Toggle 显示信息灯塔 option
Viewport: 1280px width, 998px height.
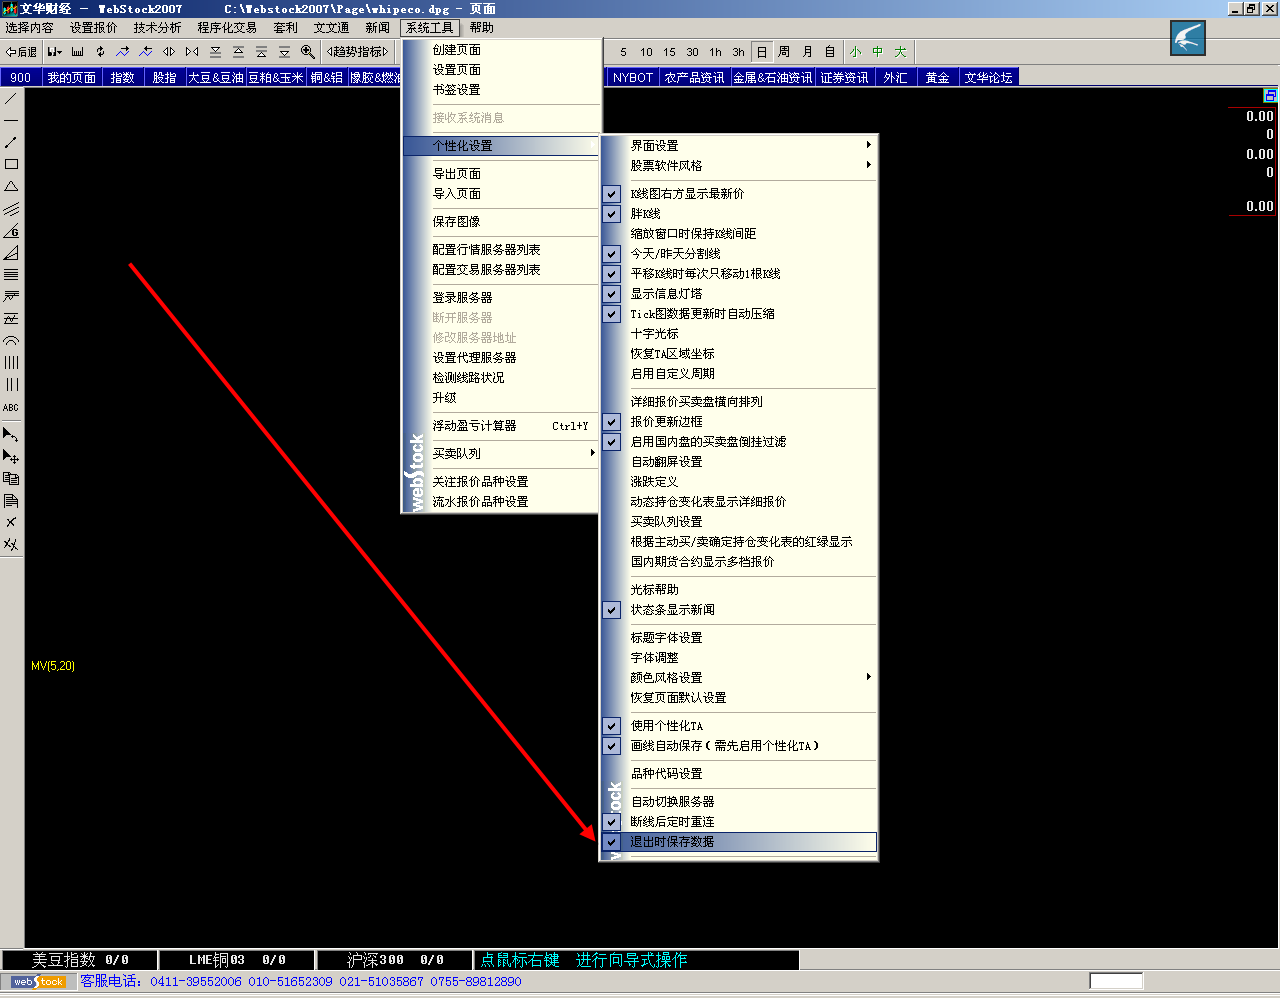click(739, 294)
